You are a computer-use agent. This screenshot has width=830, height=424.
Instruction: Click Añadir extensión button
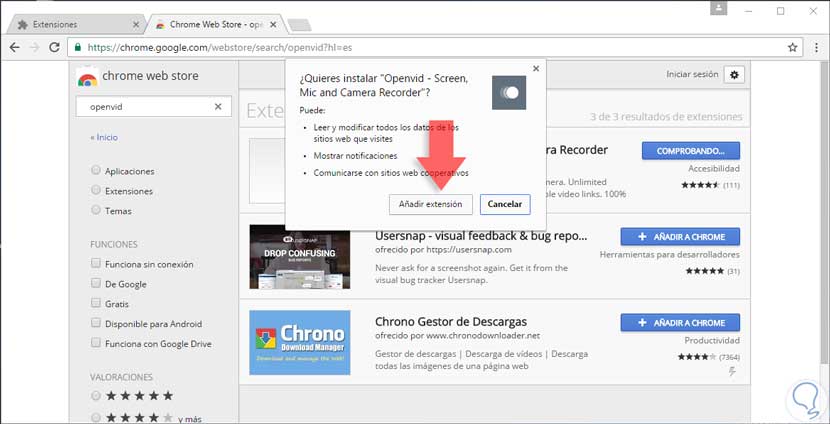point(430,204)
